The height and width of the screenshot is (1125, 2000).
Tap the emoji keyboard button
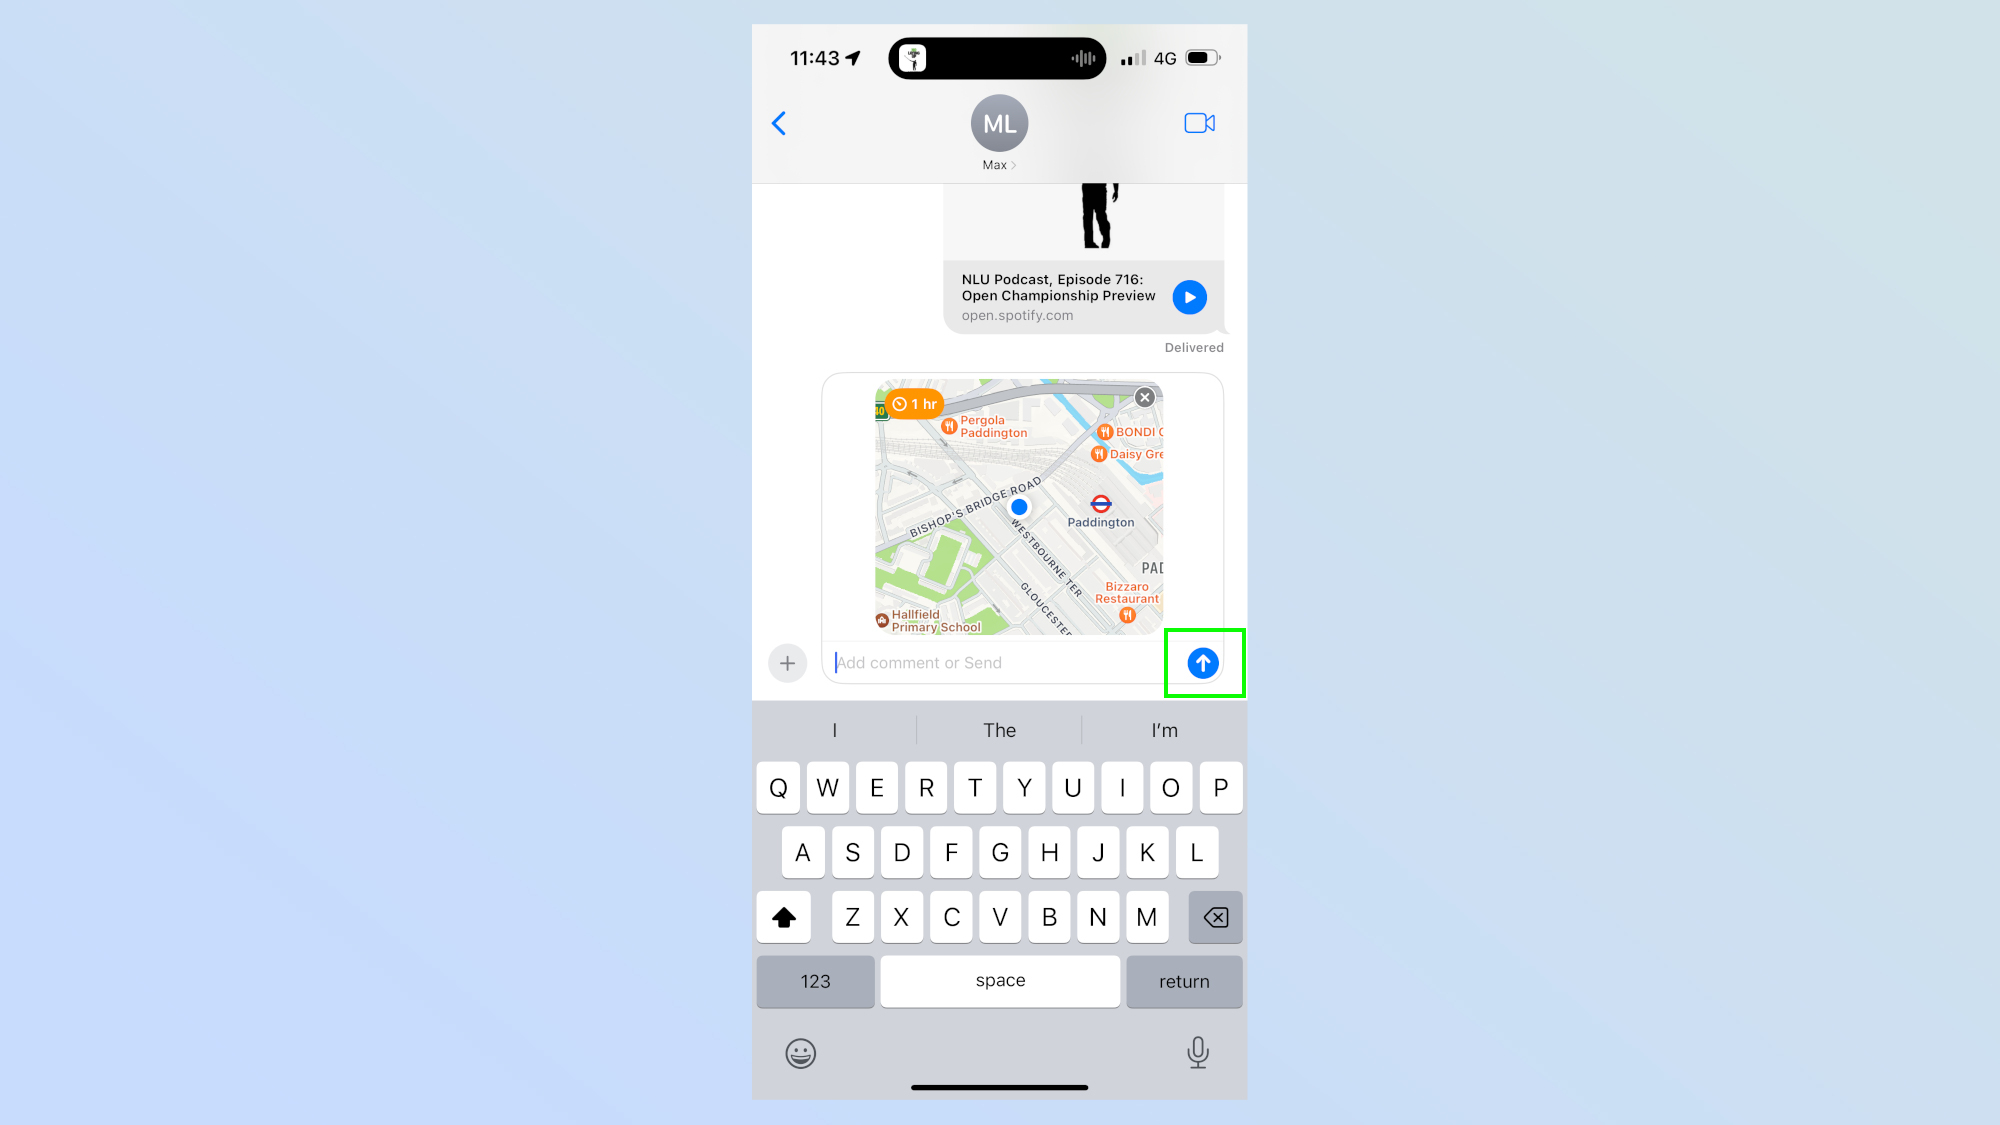799,1052
